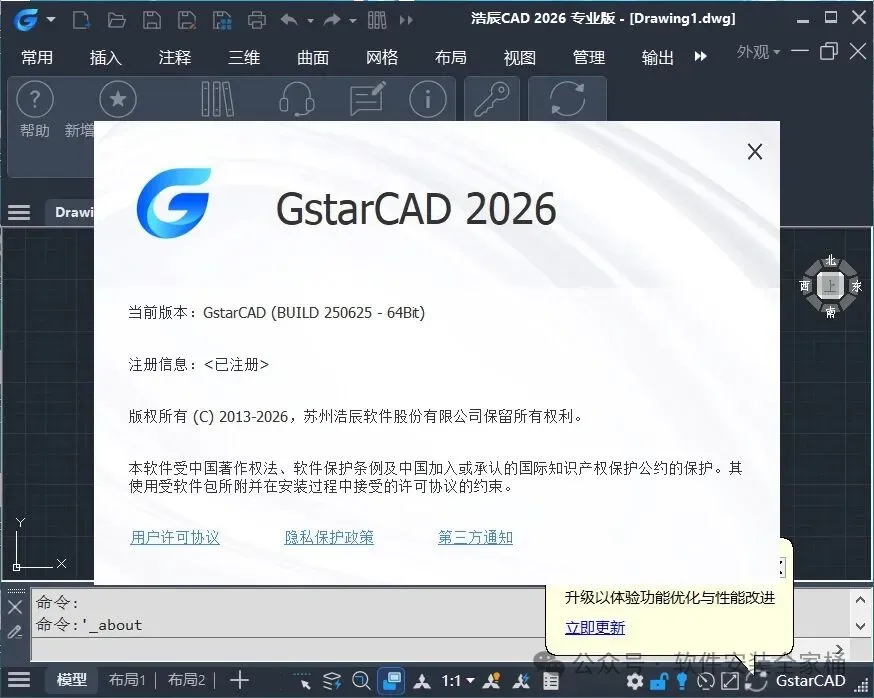Open the learning resources books icon in ribbon
874x698 pixels.
[217, 99]
